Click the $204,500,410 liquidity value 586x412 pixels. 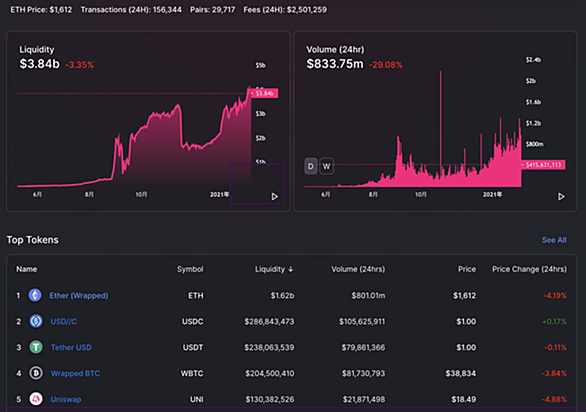pos(269,373)
